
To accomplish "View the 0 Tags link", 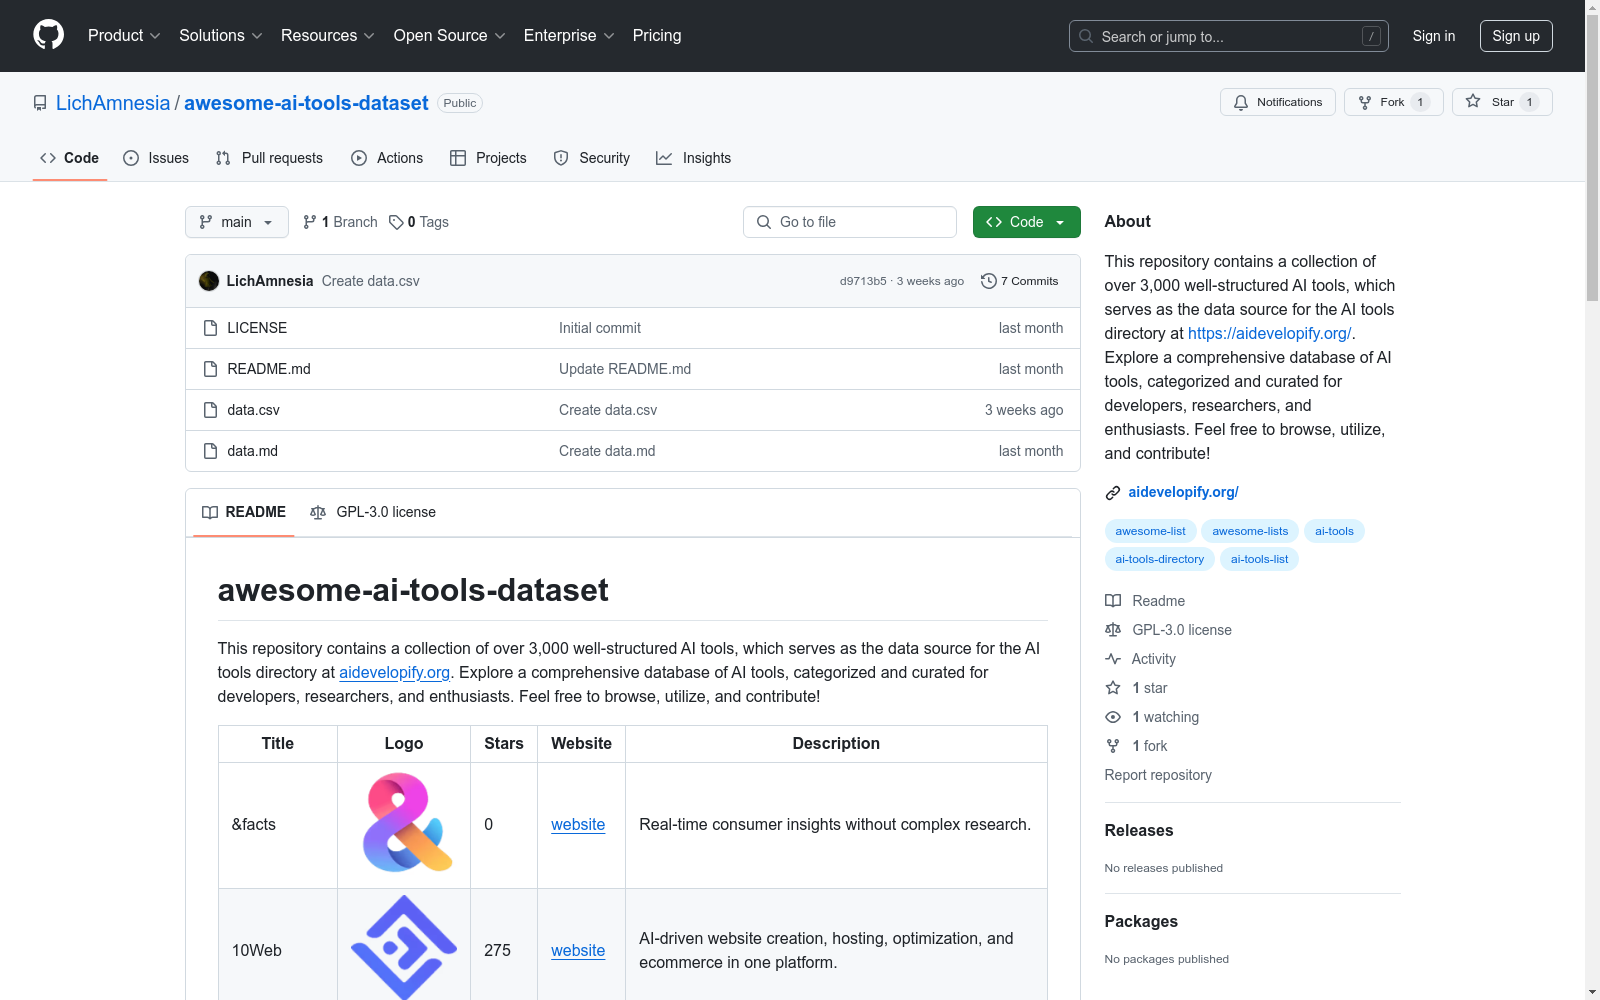I will point(419,222).
